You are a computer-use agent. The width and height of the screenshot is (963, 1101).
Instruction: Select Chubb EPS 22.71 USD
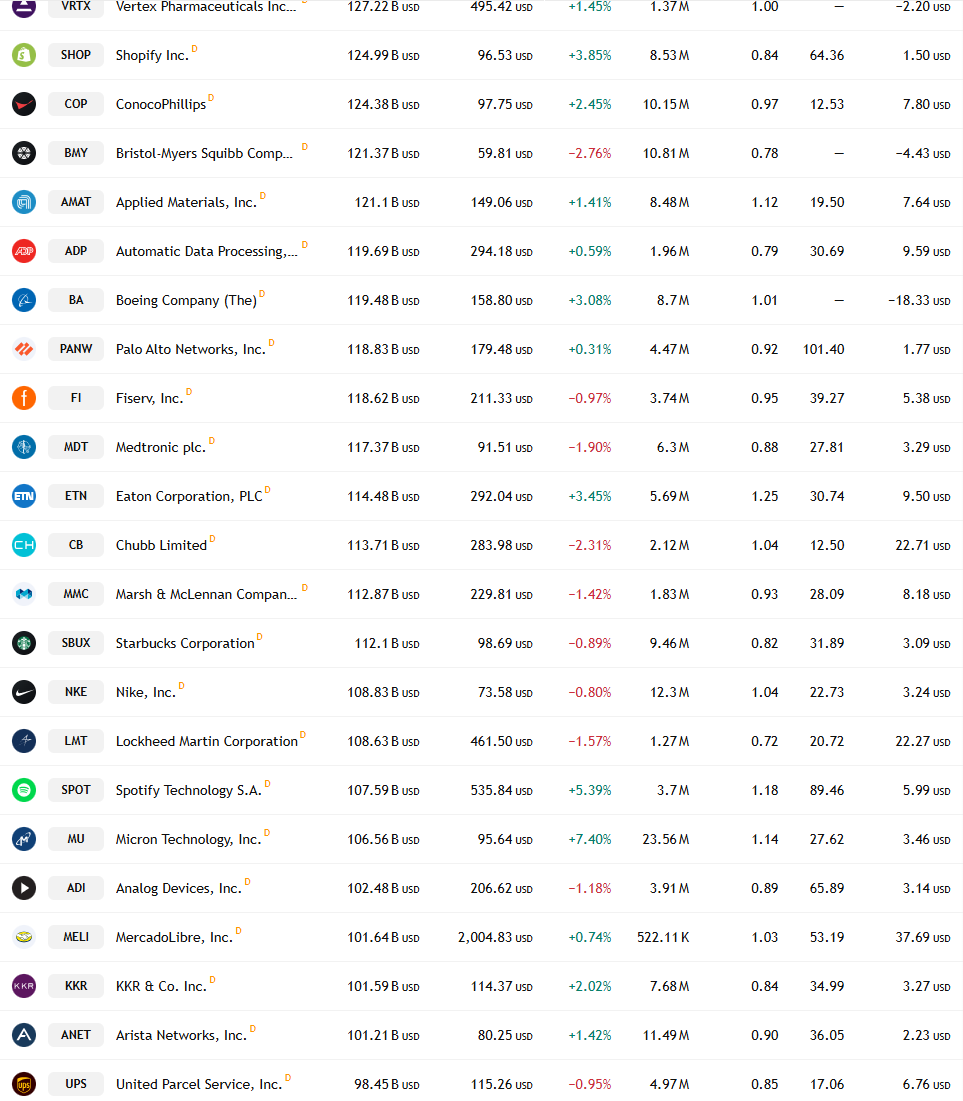[923, 546]
